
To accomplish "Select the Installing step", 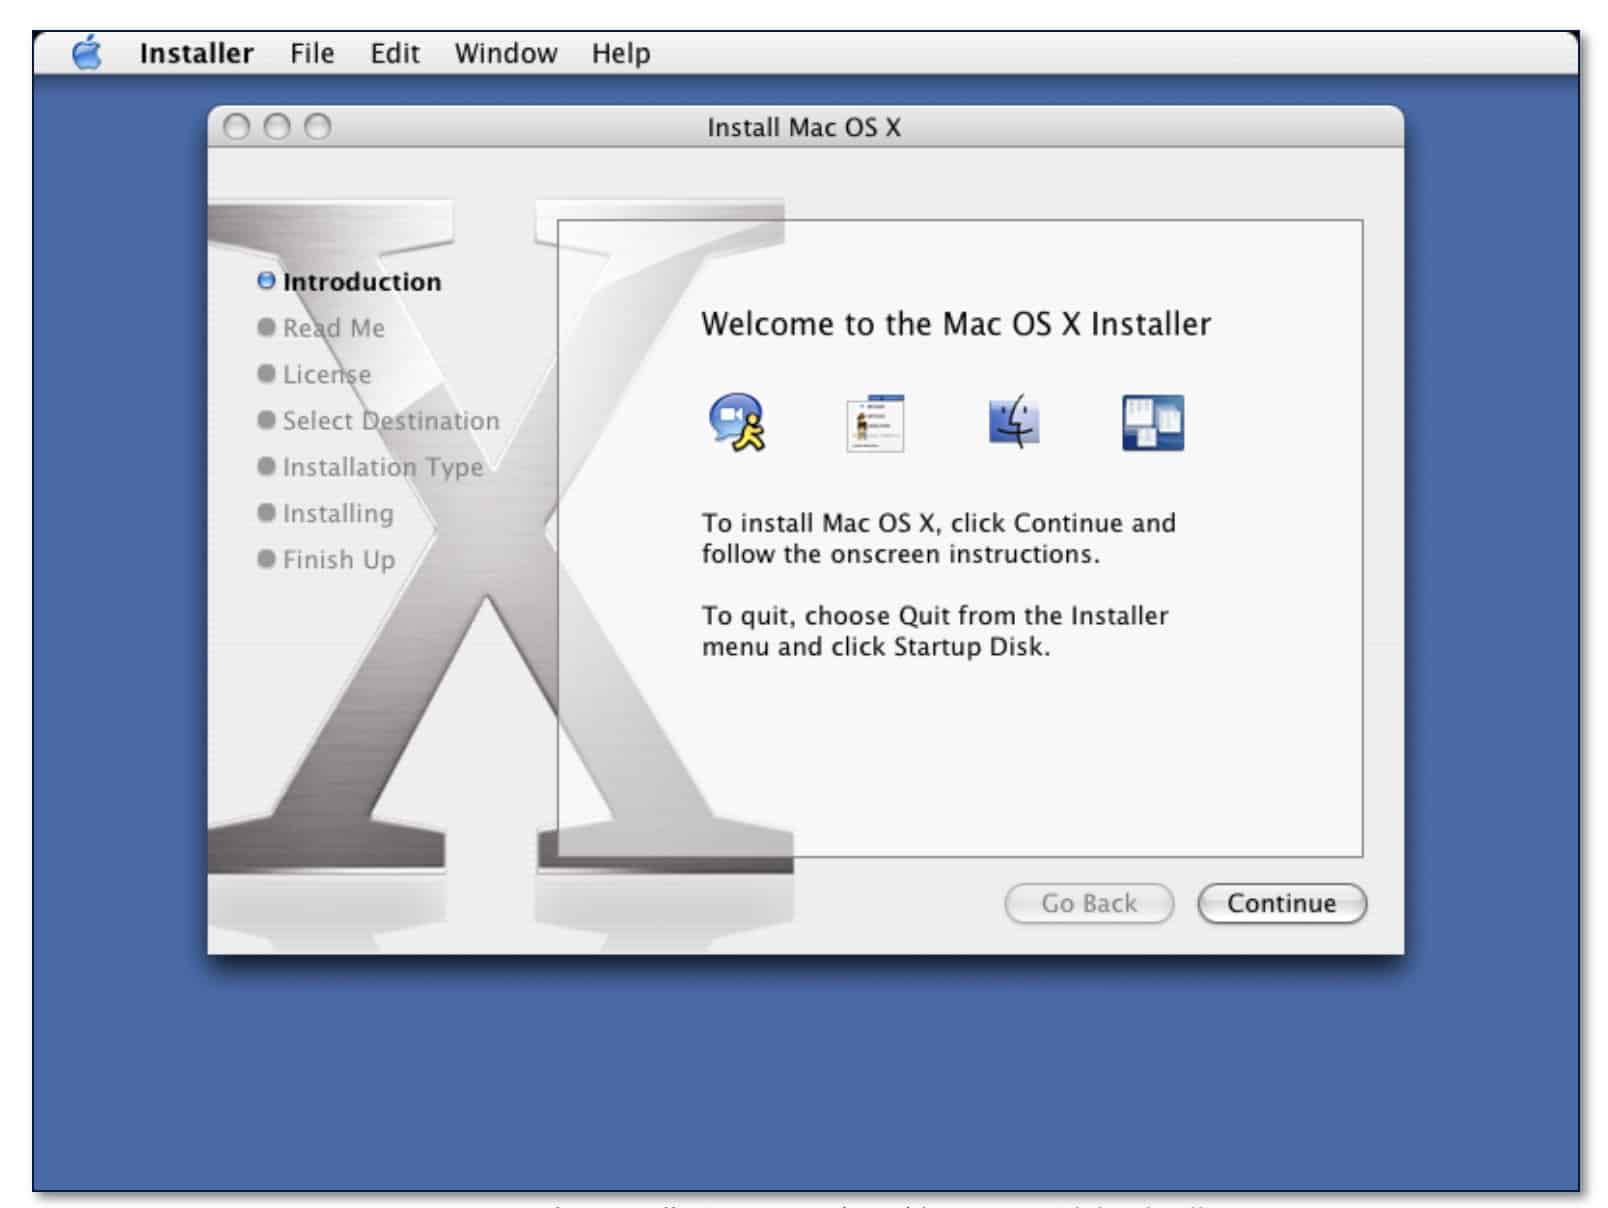I will (325, 513).
